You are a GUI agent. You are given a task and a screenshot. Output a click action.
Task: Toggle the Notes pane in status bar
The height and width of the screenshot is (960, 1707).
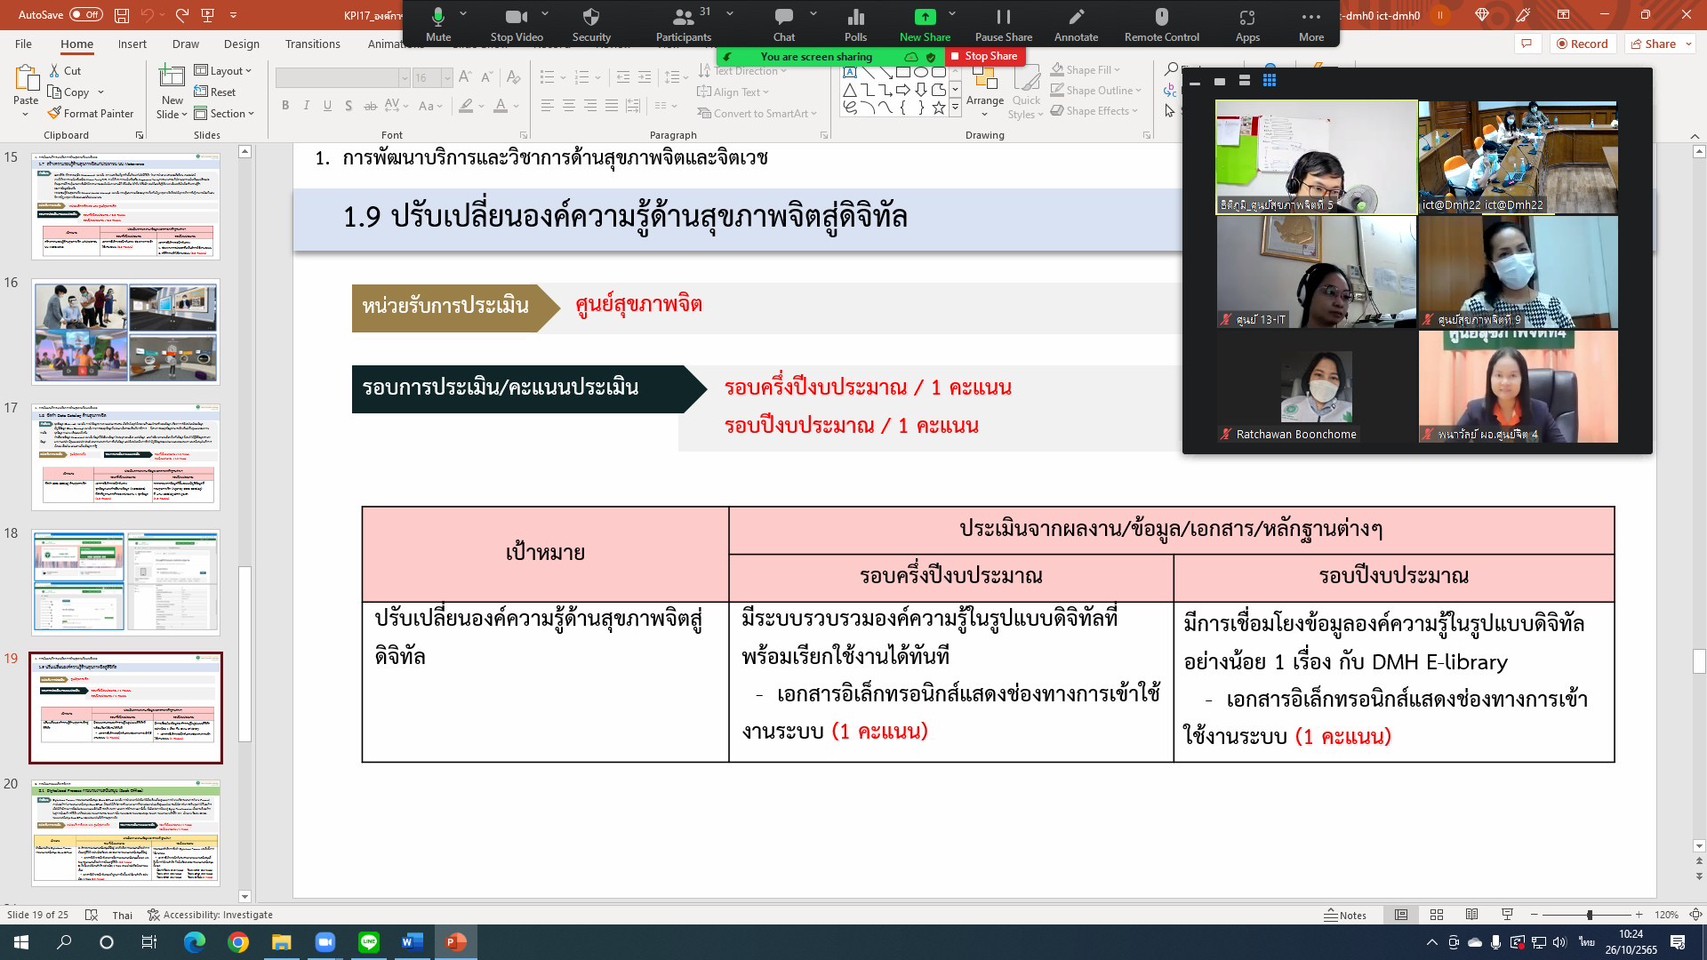(1345, 915)
